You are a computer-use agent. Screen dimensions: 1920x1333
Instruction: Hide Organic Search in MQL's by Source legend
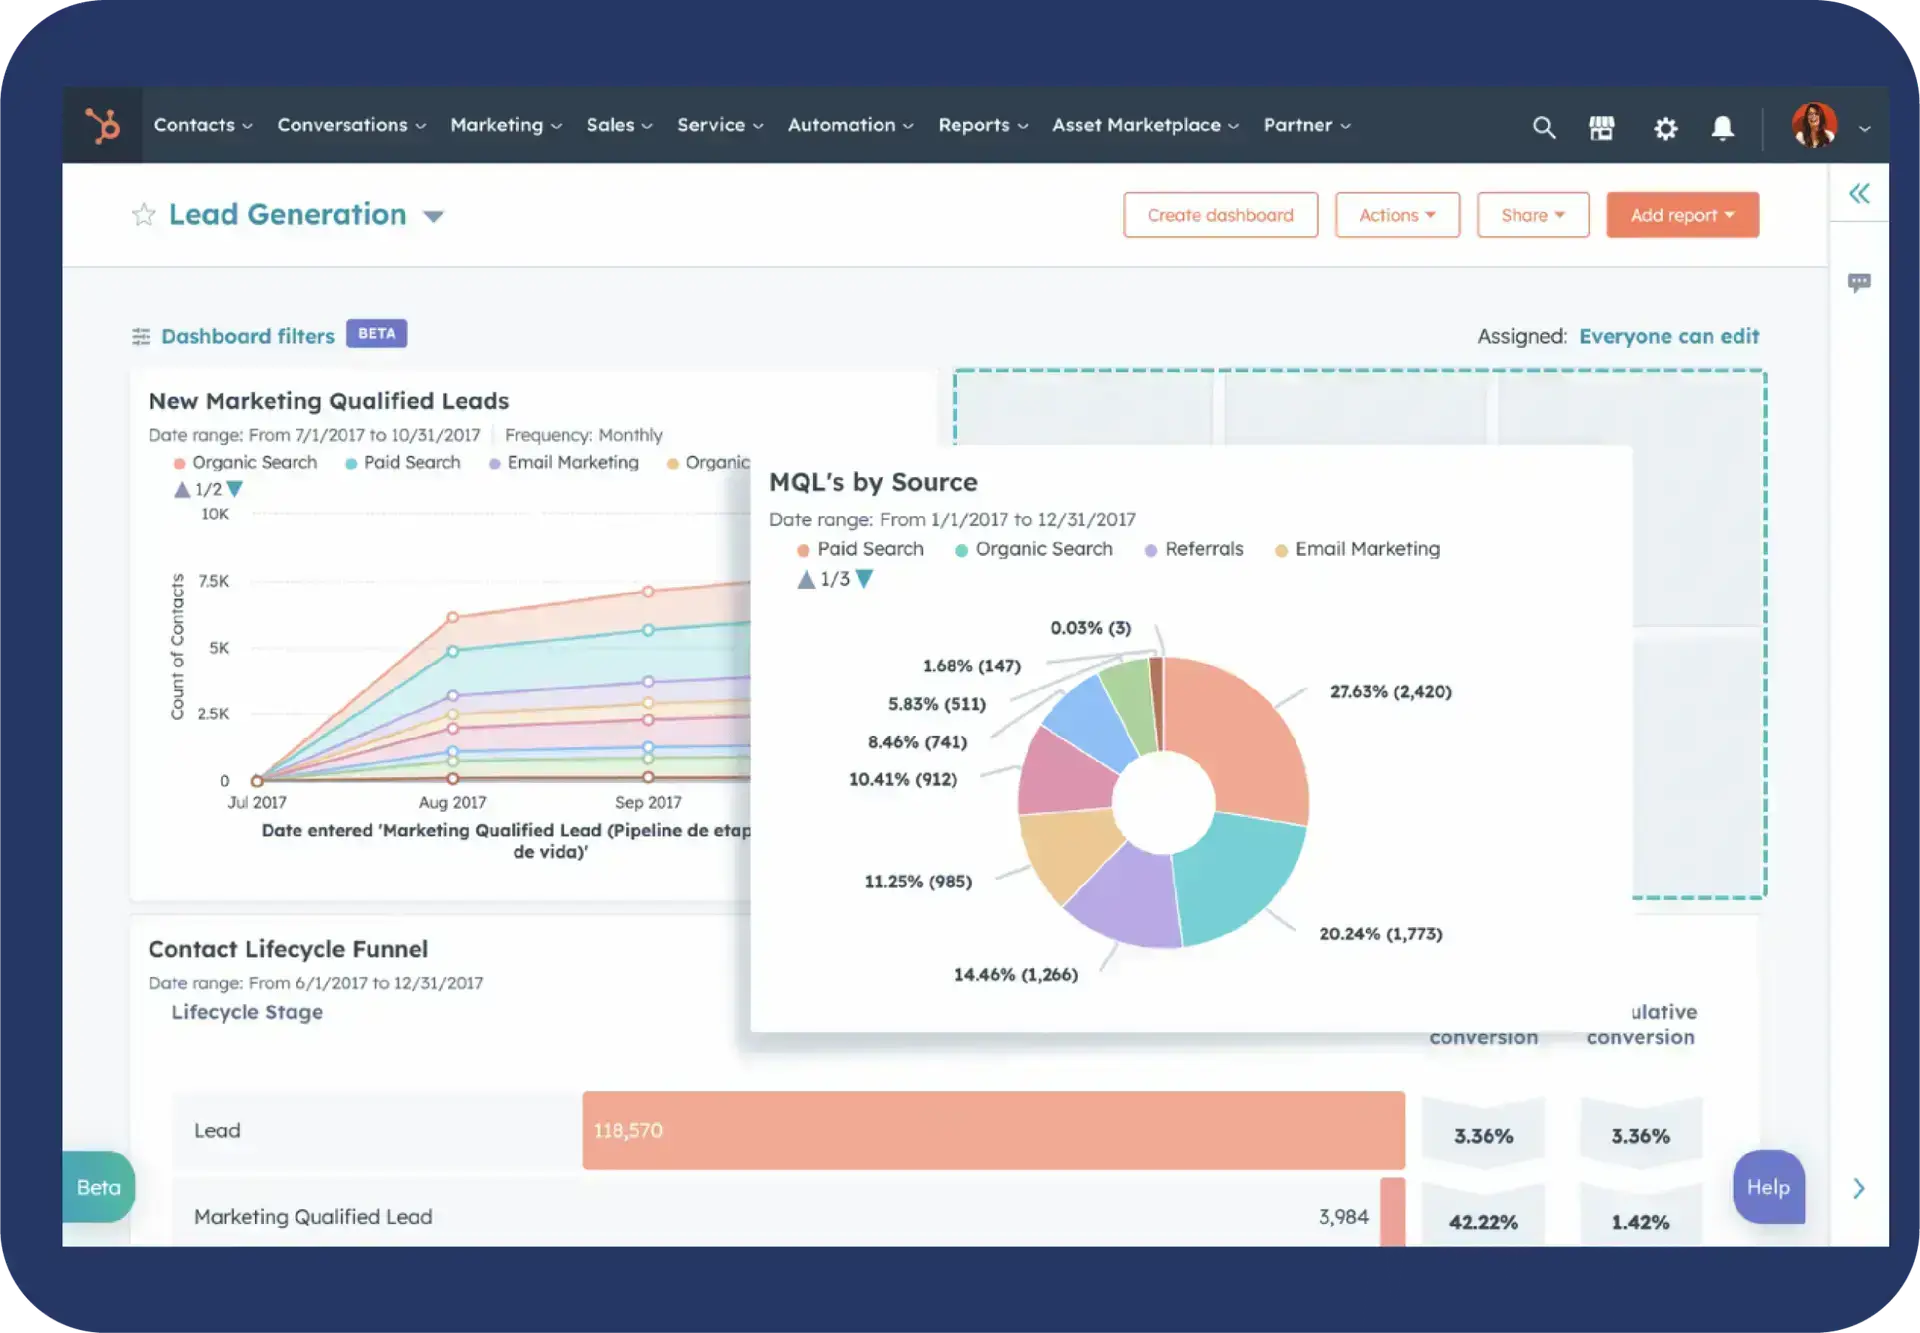1044,549
